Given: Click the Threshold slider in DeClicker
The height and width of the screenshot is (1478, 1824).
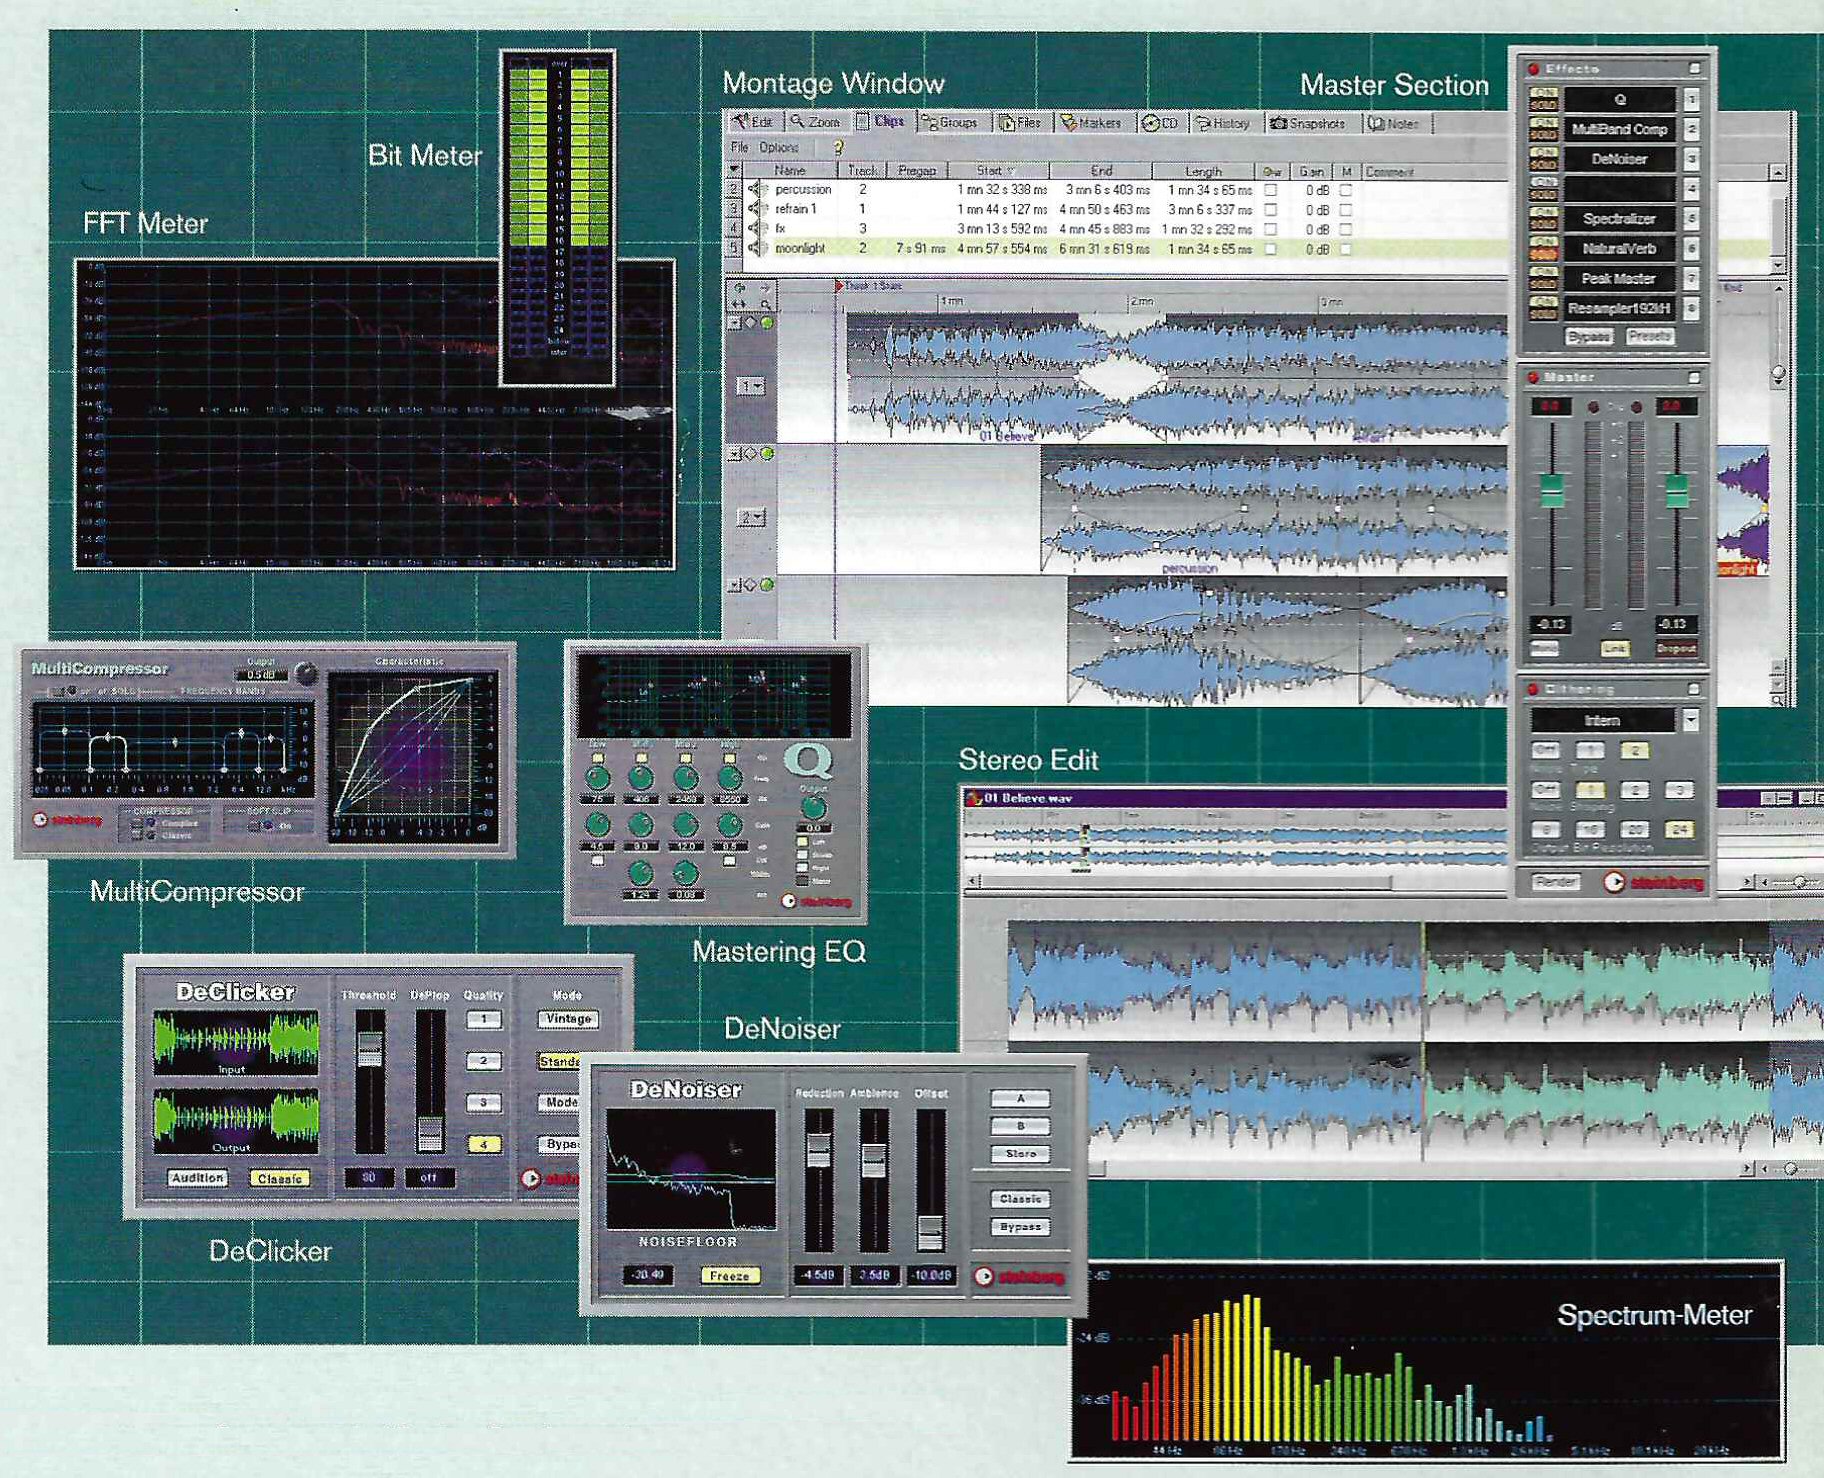Looking at the screenshot, I should 370,1050.
